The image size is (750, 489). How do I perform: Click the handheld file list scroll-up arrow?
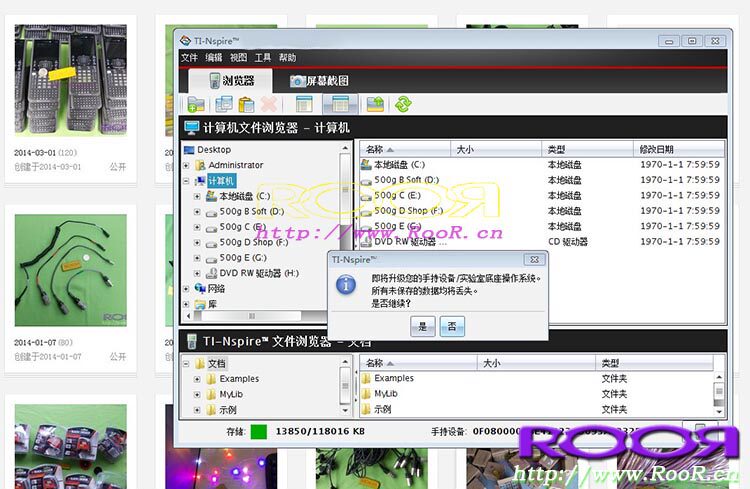(718, 377)
